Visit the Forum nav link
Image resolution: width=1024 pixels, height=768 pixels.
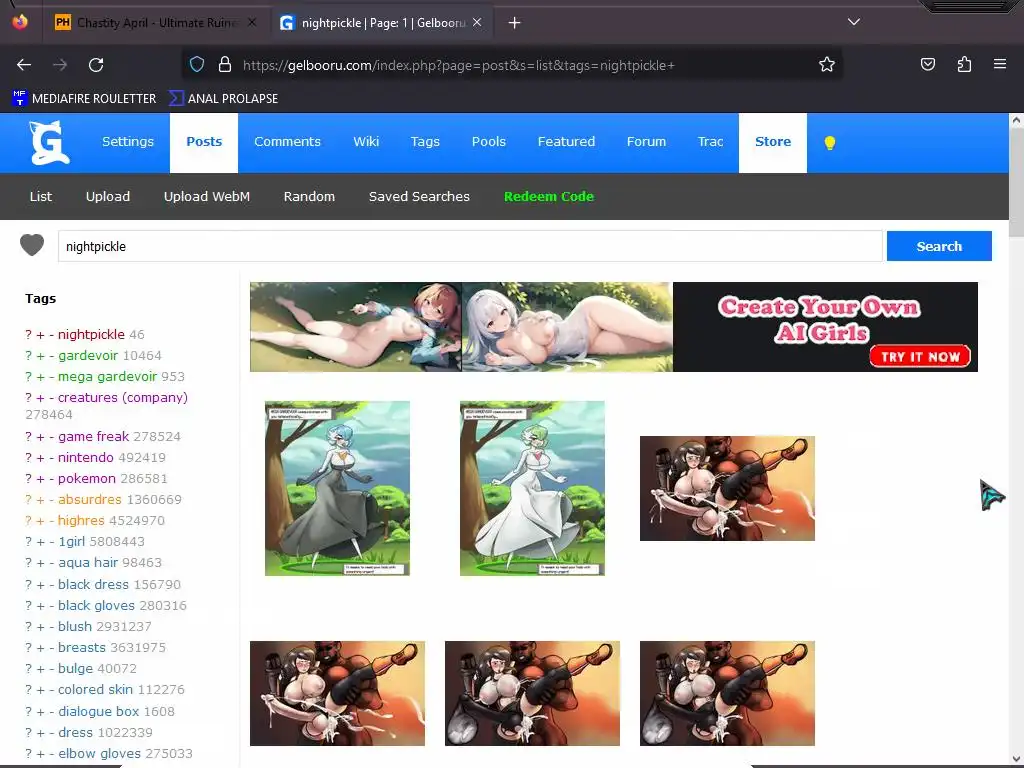coord(646,142)
